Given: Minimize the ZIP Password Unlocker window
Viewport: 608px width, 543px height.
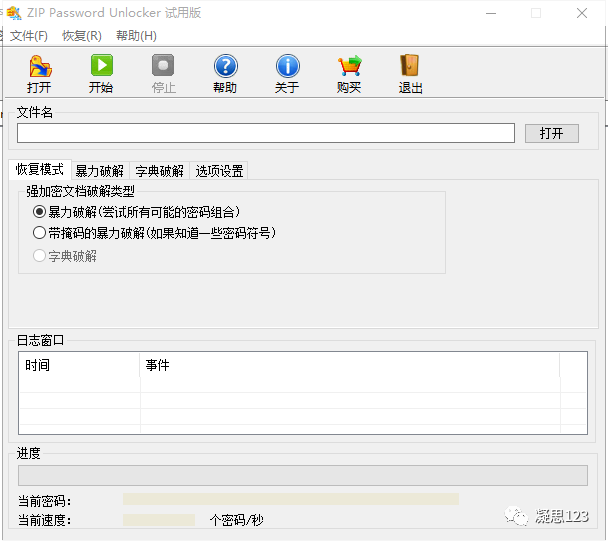Looking at the screenshot, I should 491,13.
